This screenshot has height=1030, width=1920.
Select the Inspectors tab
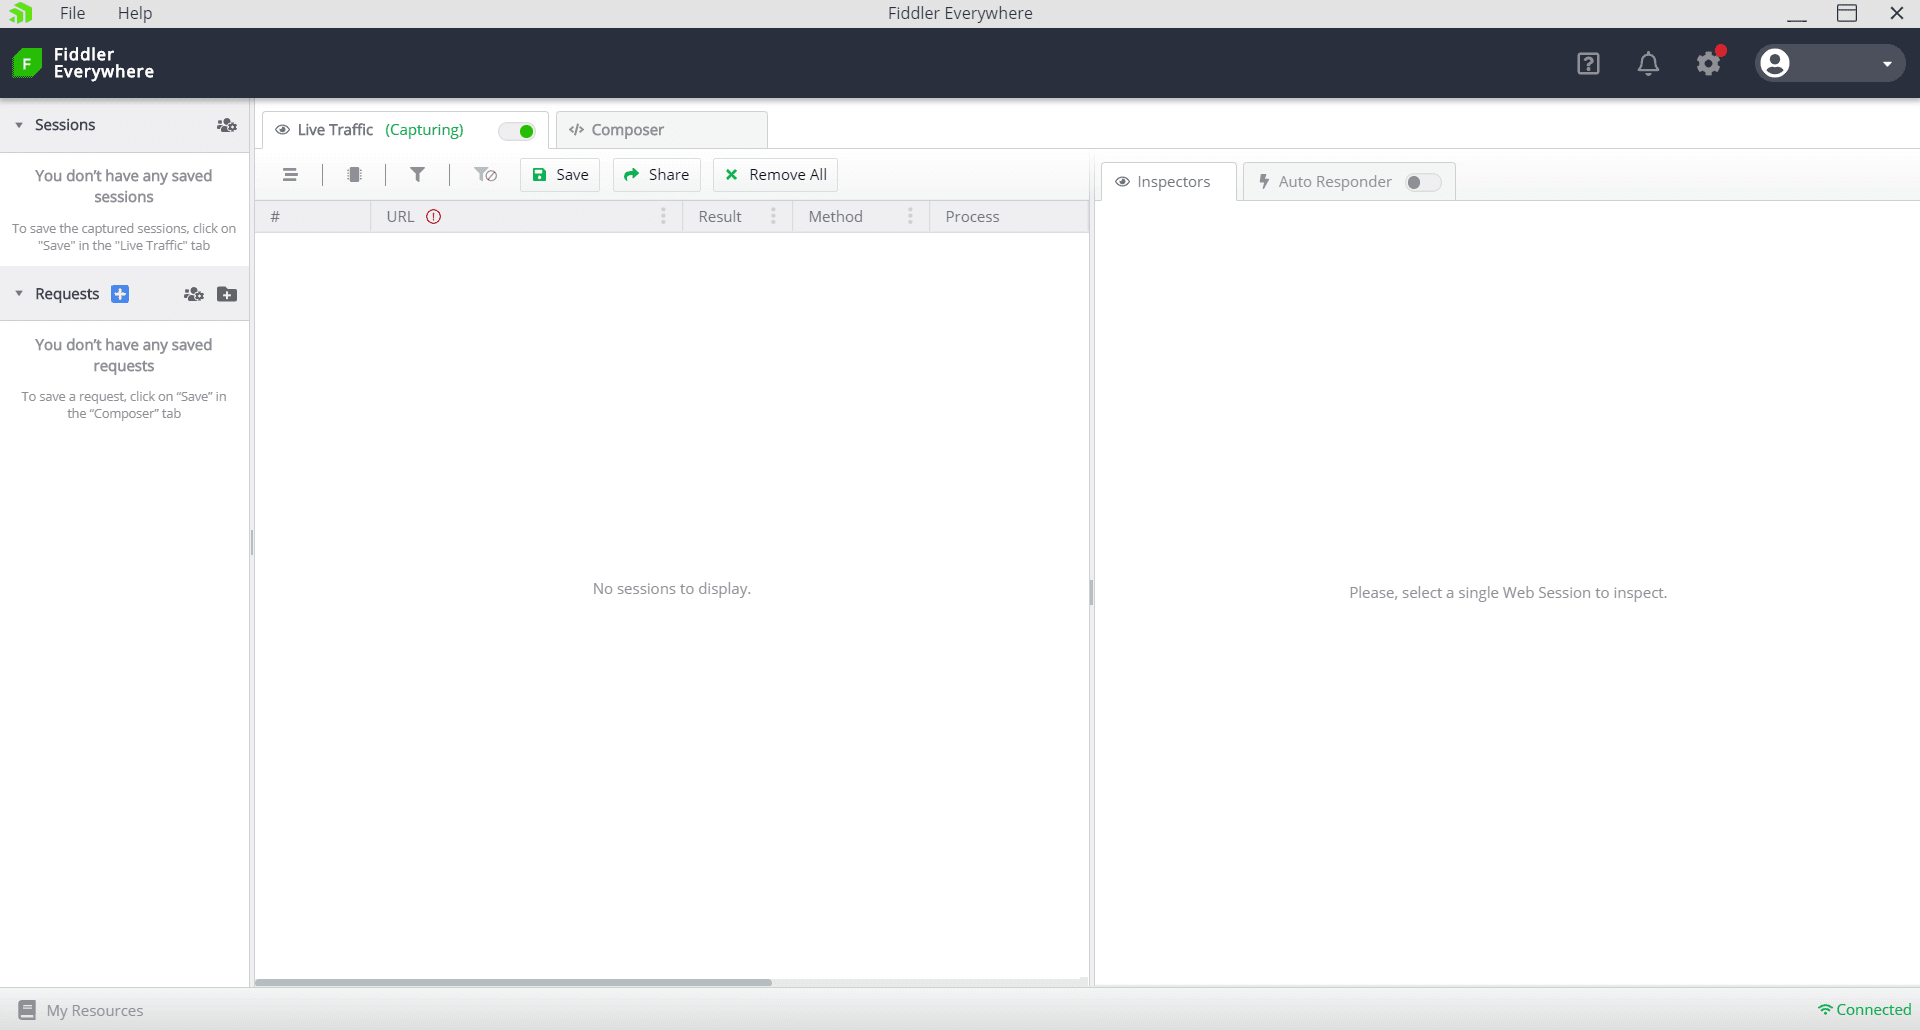[x=1169, y=182]
